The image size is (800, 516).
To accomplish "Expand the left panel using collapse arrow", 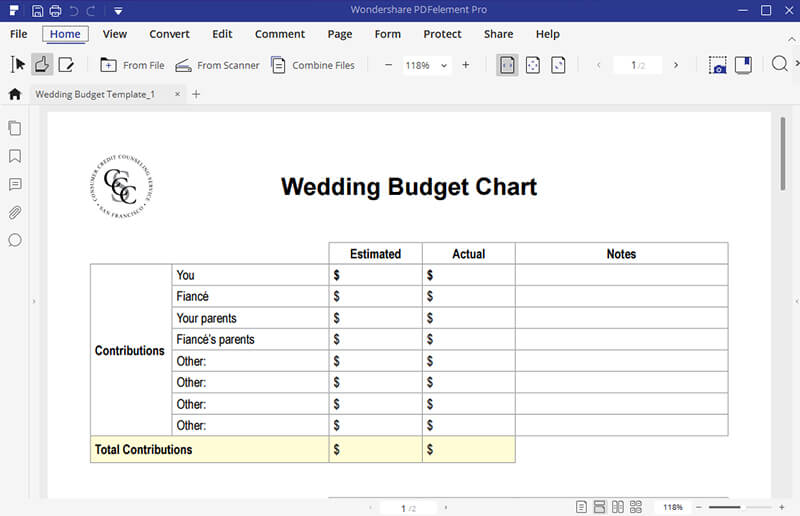I will tap(34, 301).
